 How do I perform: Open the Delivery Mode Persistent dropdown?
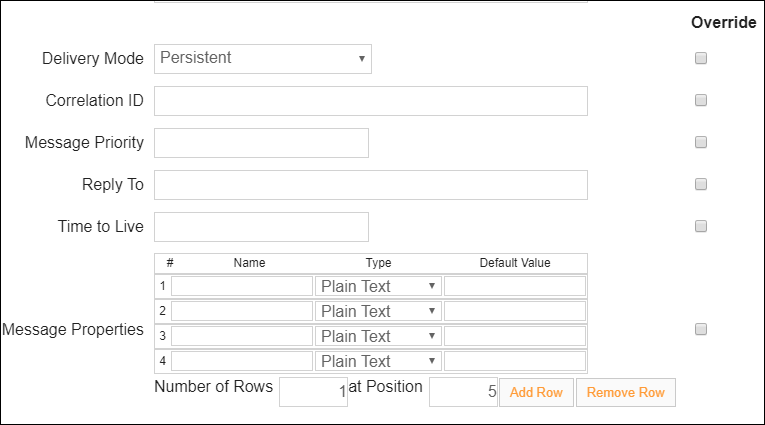click(263, 59)
